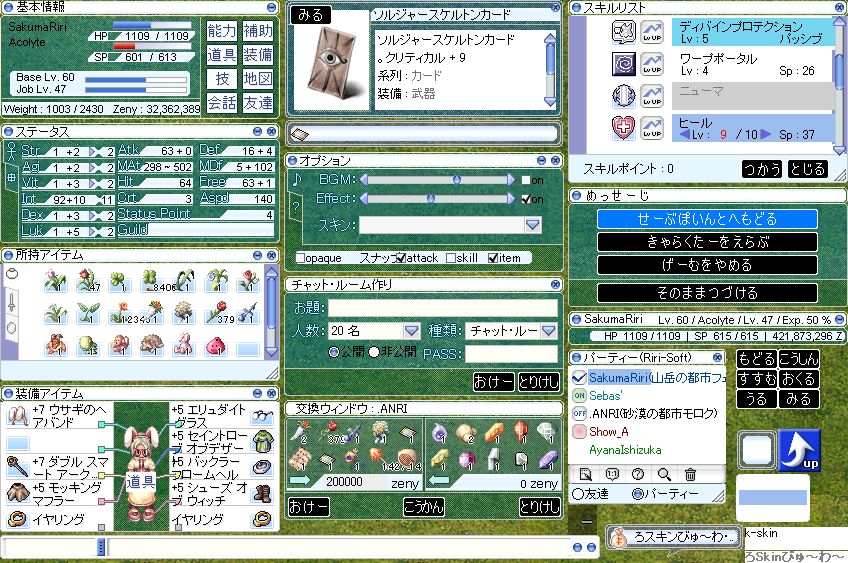
Task: Choose きゃらくたーをえらぶ
Action: click(707, 242)
